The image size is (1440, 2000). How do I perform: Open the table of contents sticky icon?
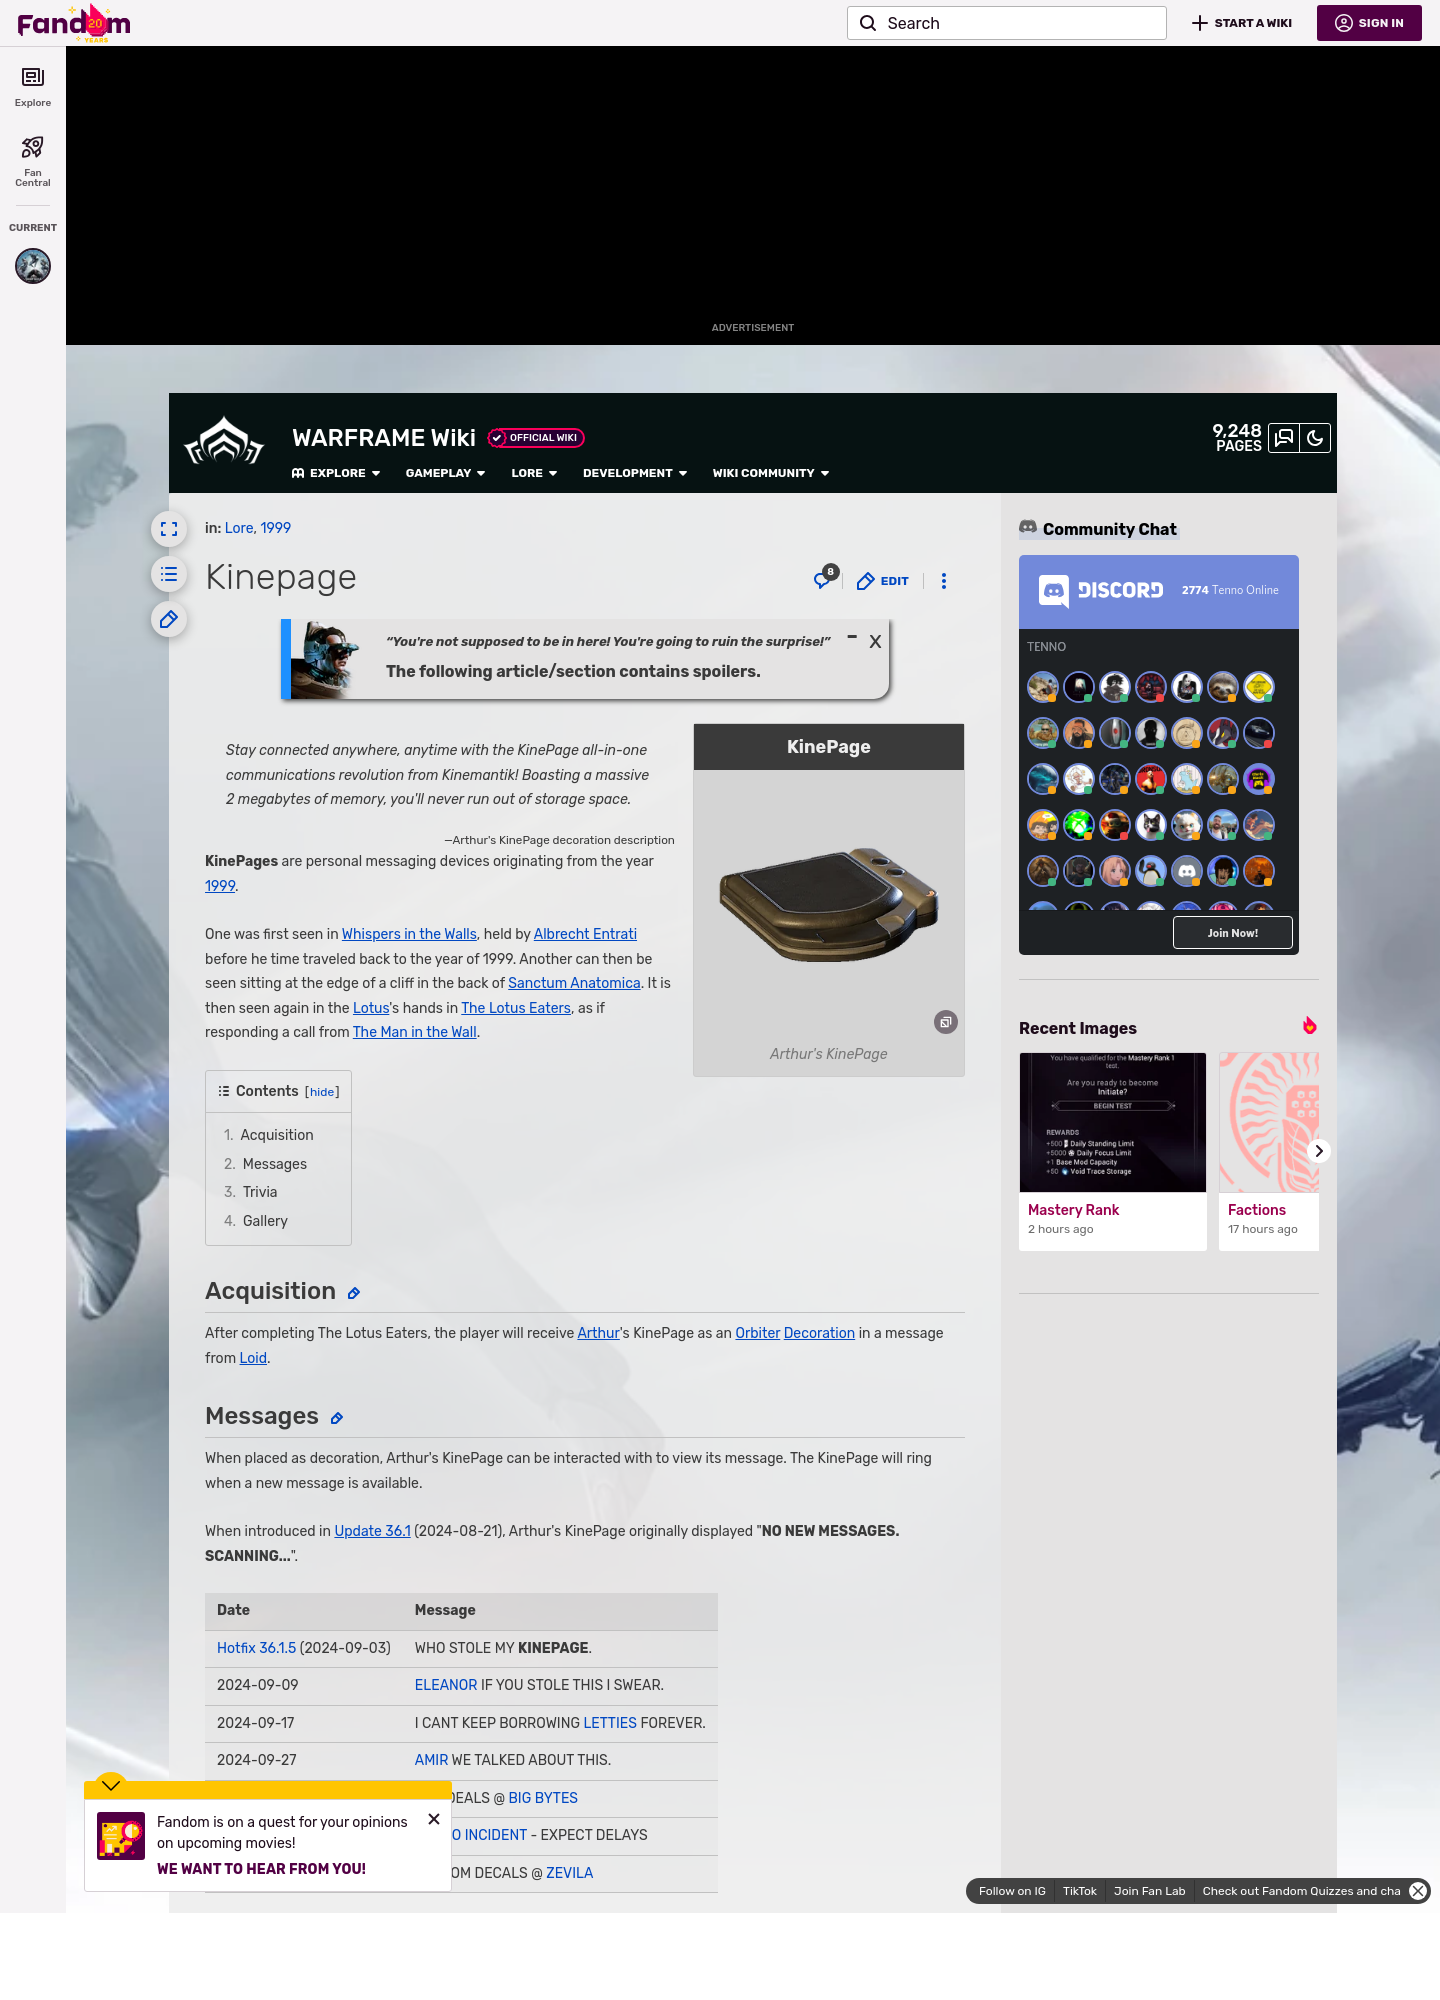coord(169,574)
